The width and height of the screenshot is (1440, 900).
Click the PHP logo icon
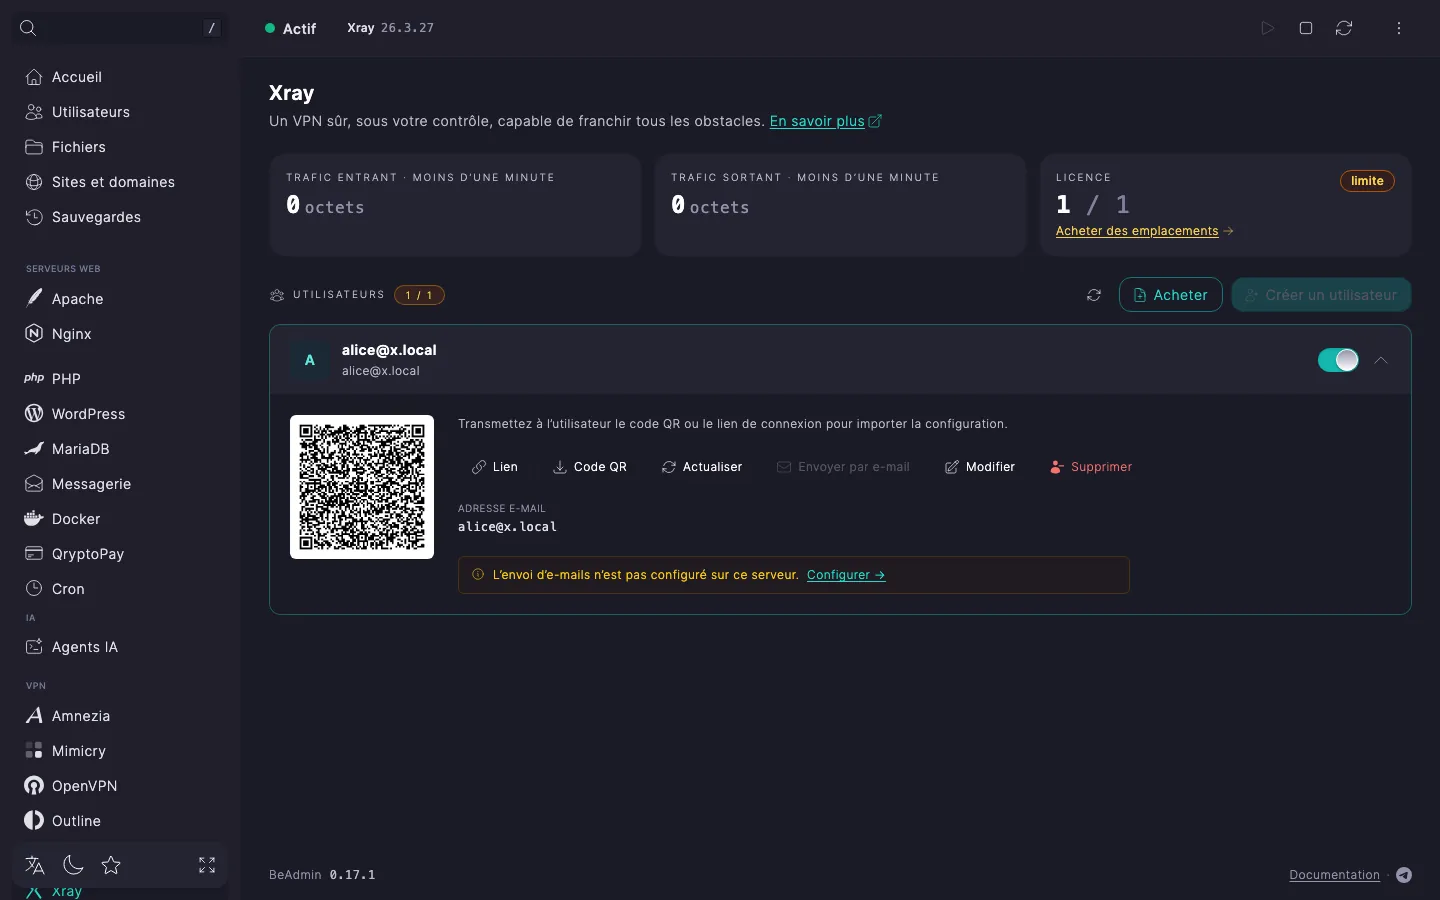coord(34,379)
